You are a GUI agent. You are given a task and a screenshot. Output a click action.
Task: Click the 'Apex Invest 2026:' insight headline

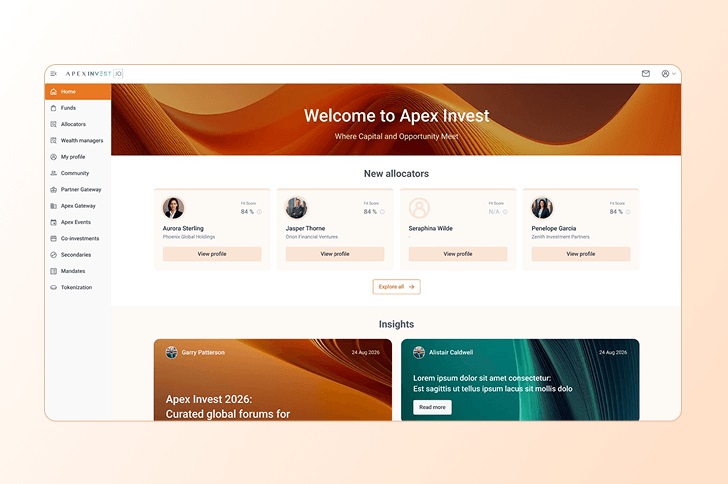click(x=209, y=399)
